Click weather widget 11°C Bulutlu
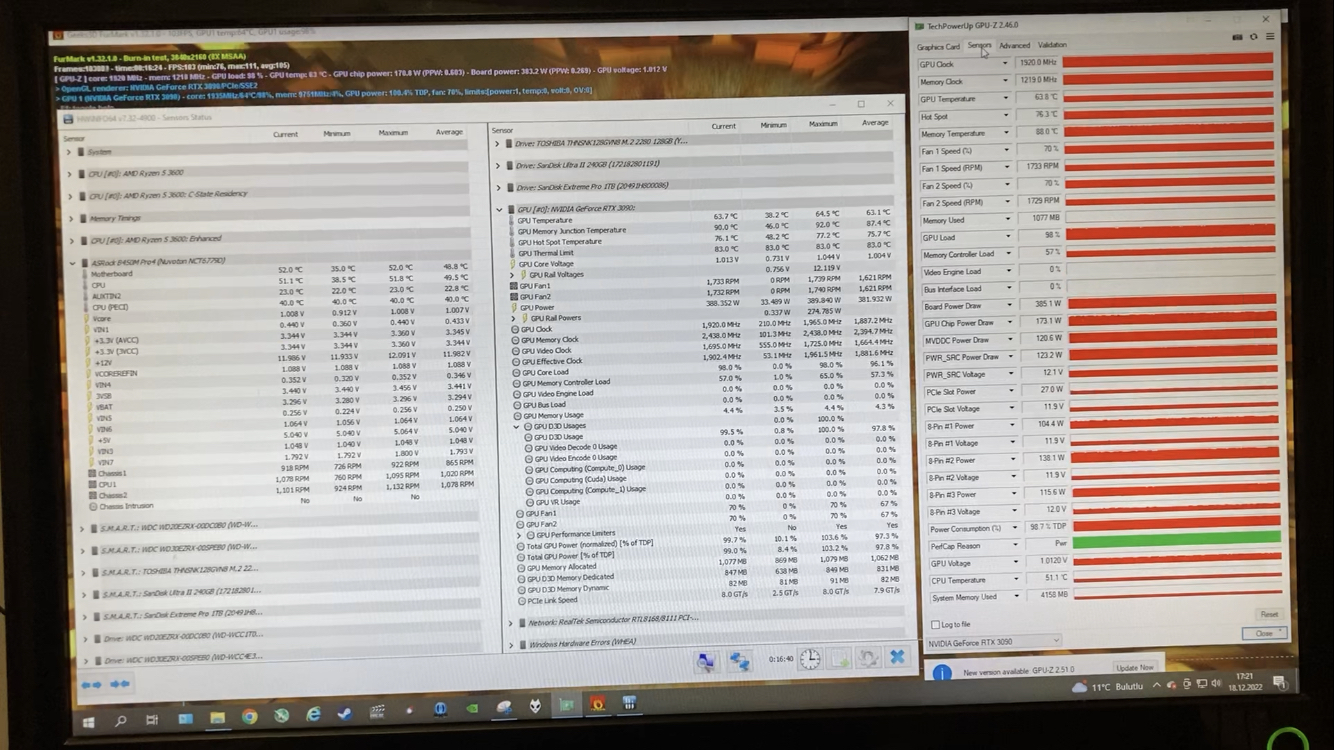This screenshot has height=750, width=1334. click(1108, 687)
